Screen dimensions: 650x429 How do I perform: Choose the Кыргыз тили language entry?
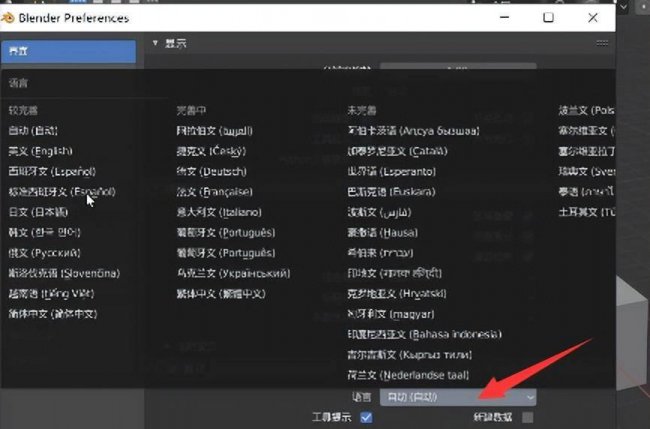(410, 354)
